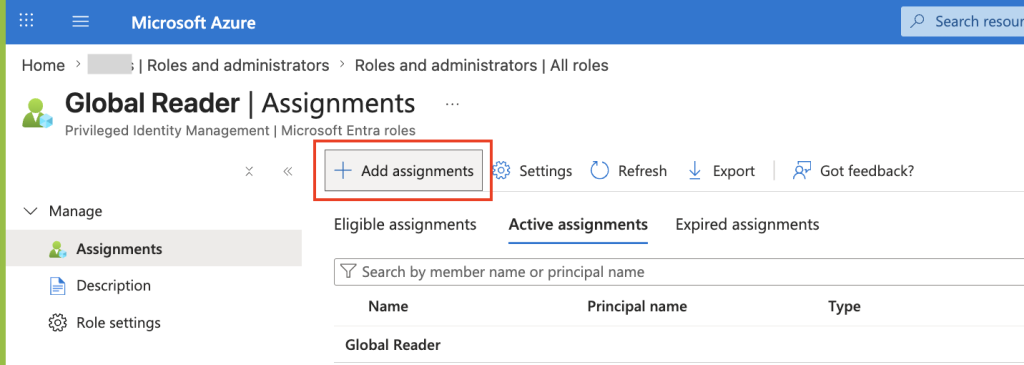The height and width of the screenshot is (365, 1024).
Task: Click the filter funnel icon in search box
Action: point(348,272)
